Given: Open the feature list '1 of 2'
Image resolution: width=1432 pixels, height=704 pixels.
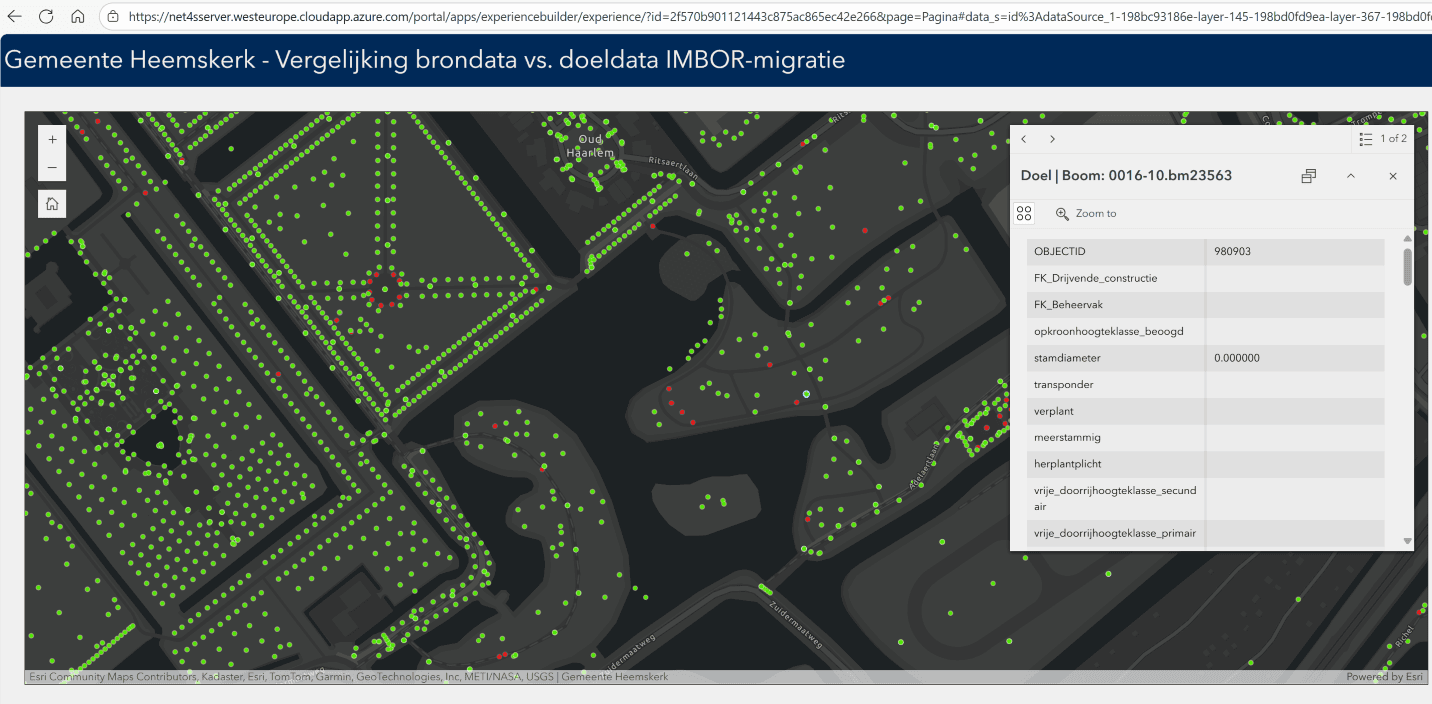Looking at the screenshot, I should tap(1383, 139).
